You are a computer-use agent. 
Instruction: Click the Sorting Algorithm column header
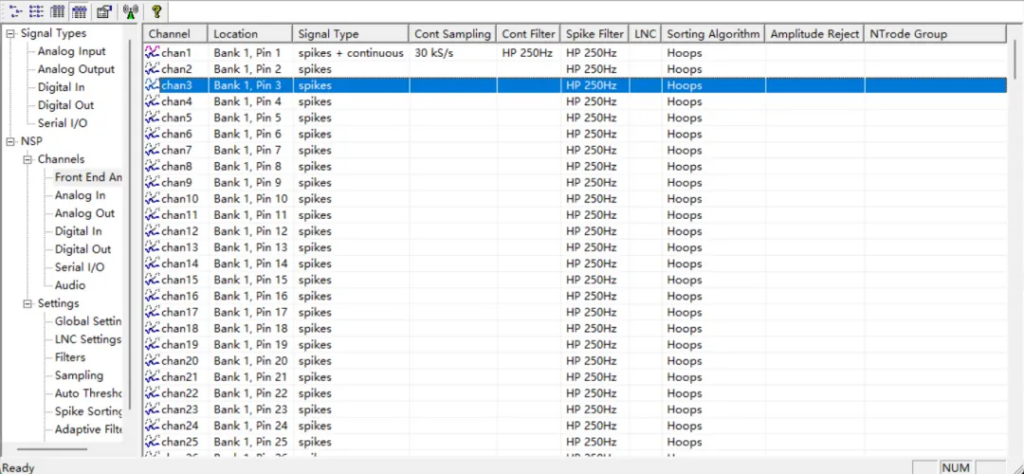[x=713, y=34]
